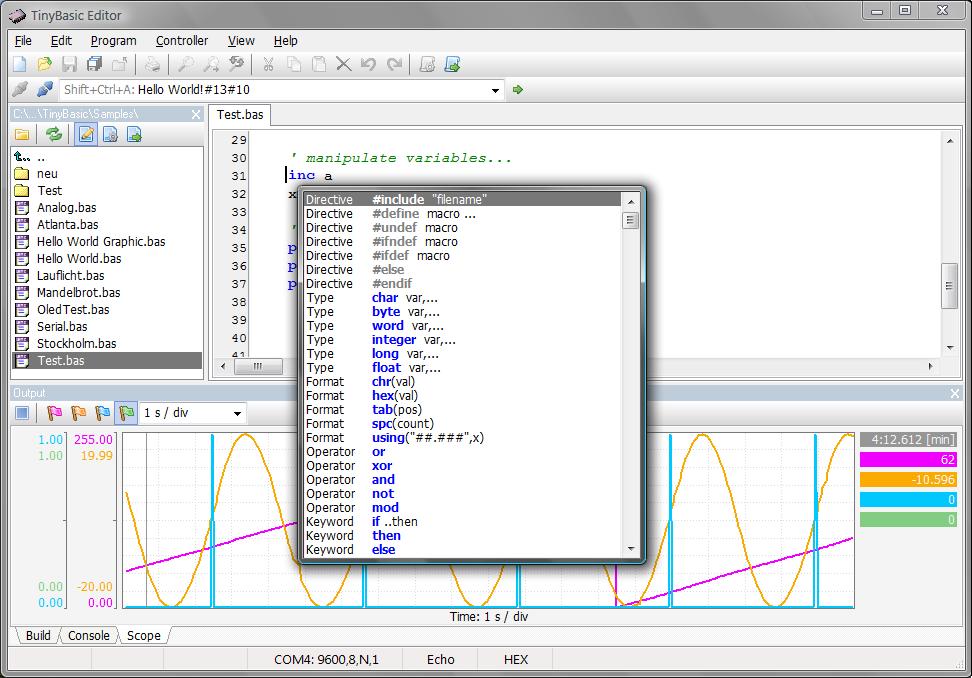Viewport: 972px width, 678px height.
Task: Click the New file icon in toolbar
Action: point(20,65)
